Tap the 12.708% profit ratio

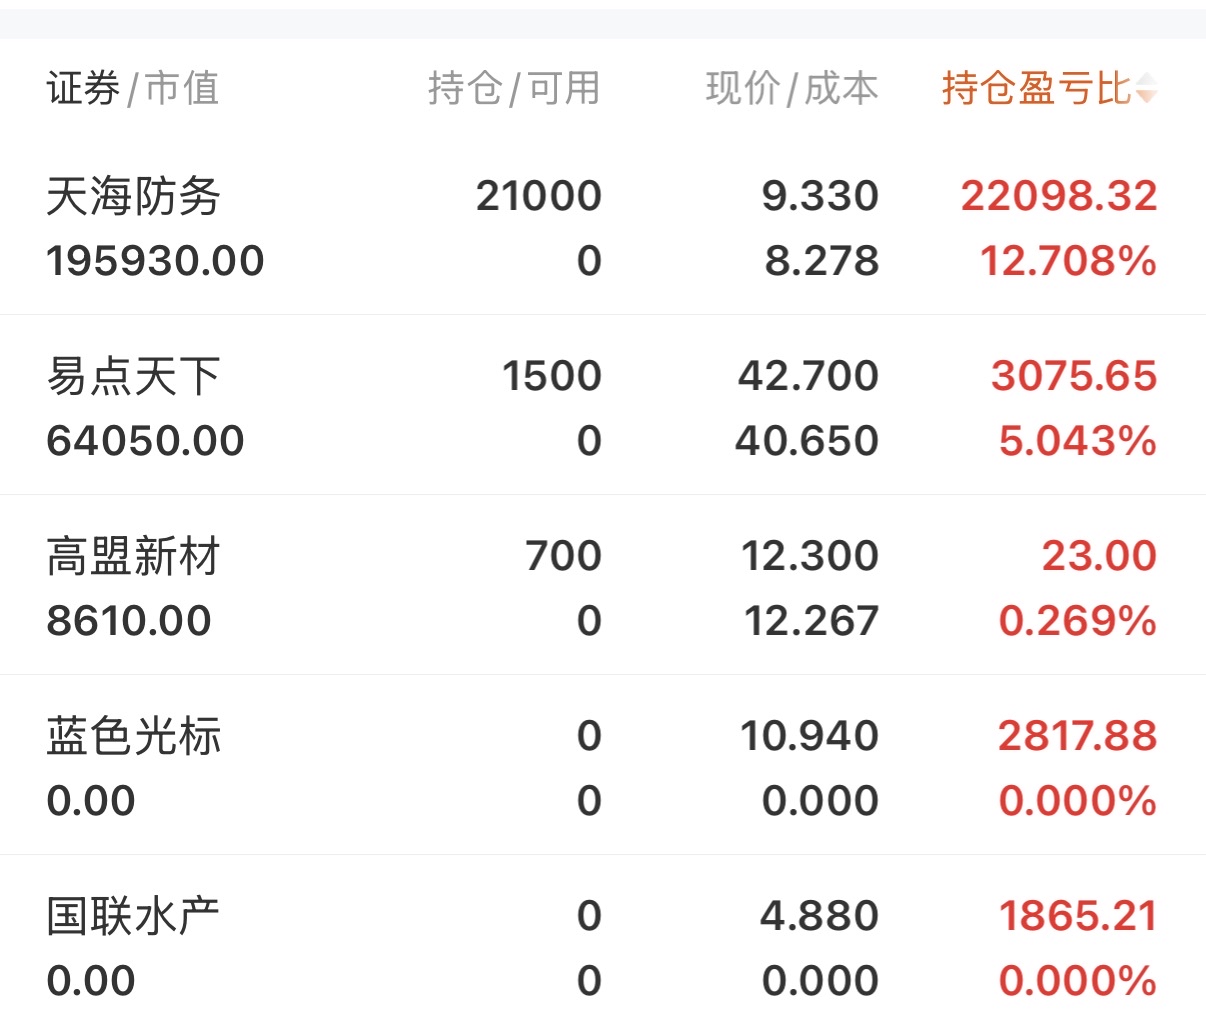[x=1068, y=261]
